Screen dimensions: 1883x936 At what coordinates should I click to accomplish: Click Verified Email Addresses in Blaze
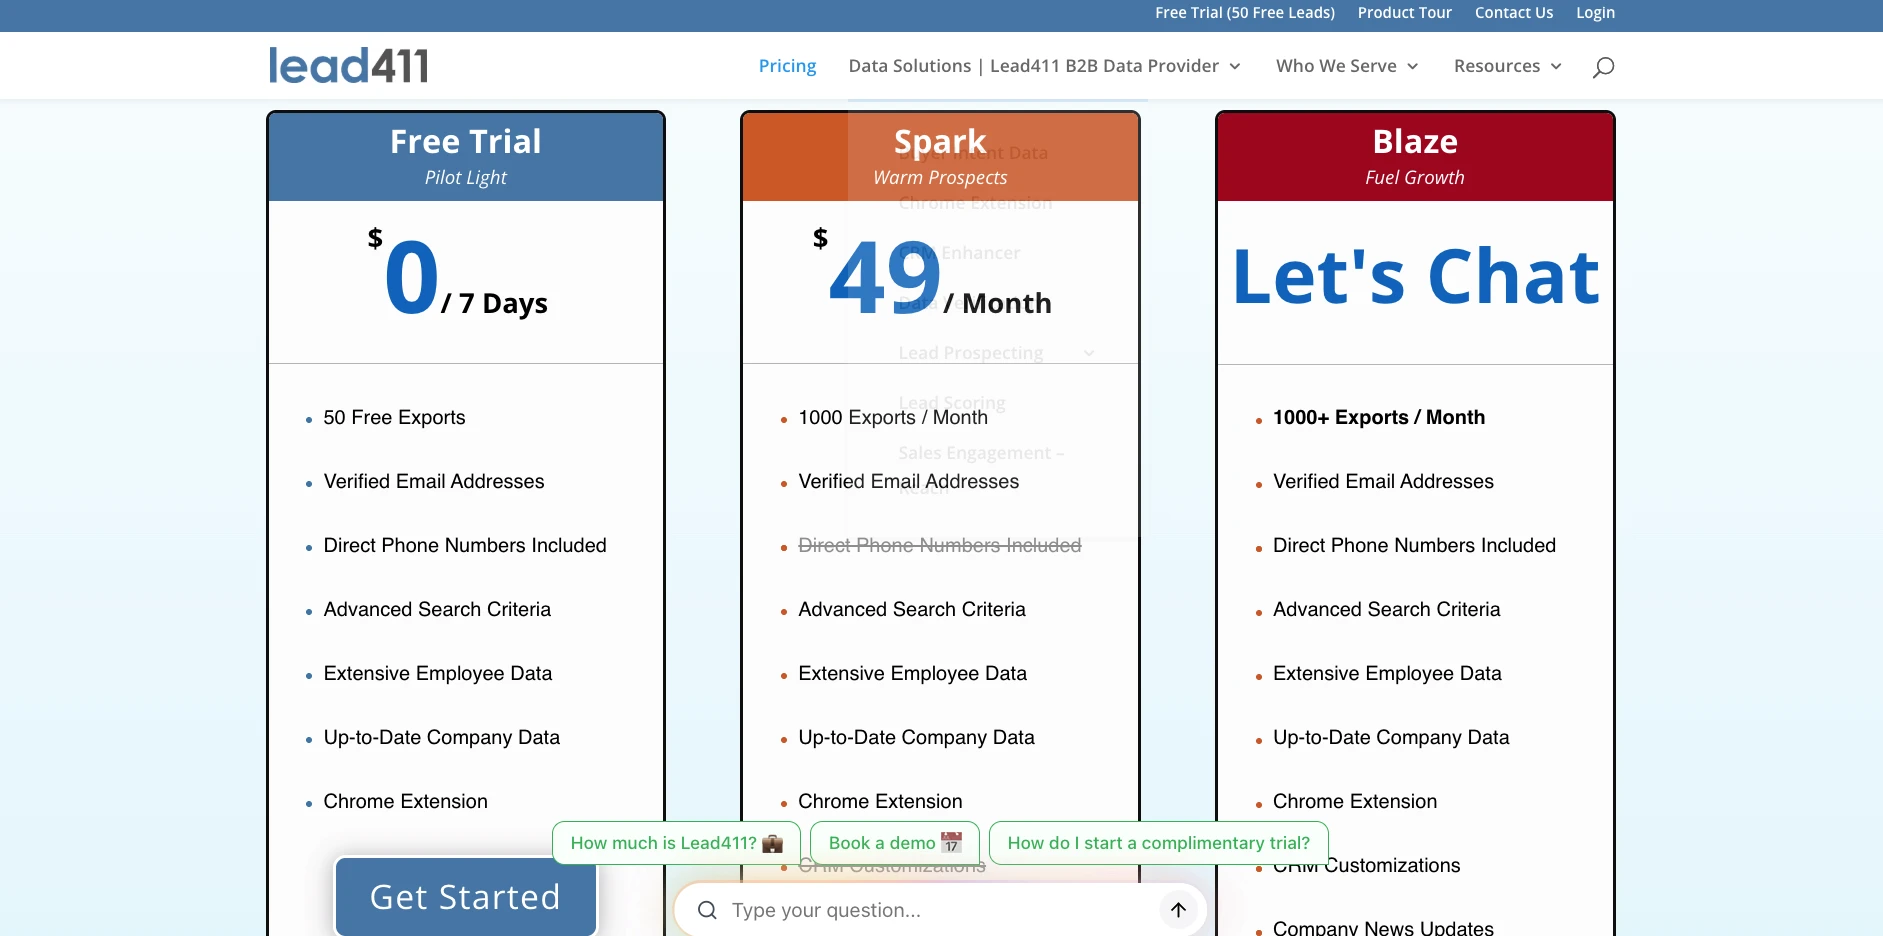[x=1383, y=482]
